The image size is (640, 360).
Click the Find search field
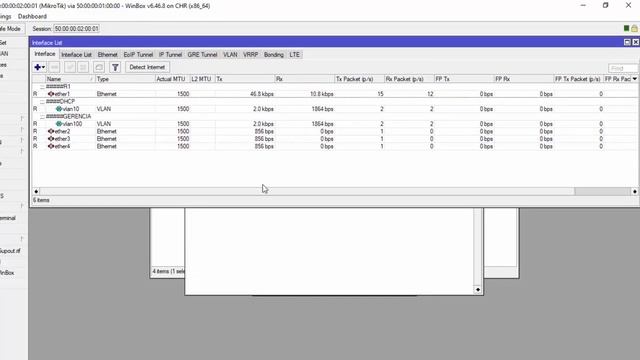click(622, 68)
